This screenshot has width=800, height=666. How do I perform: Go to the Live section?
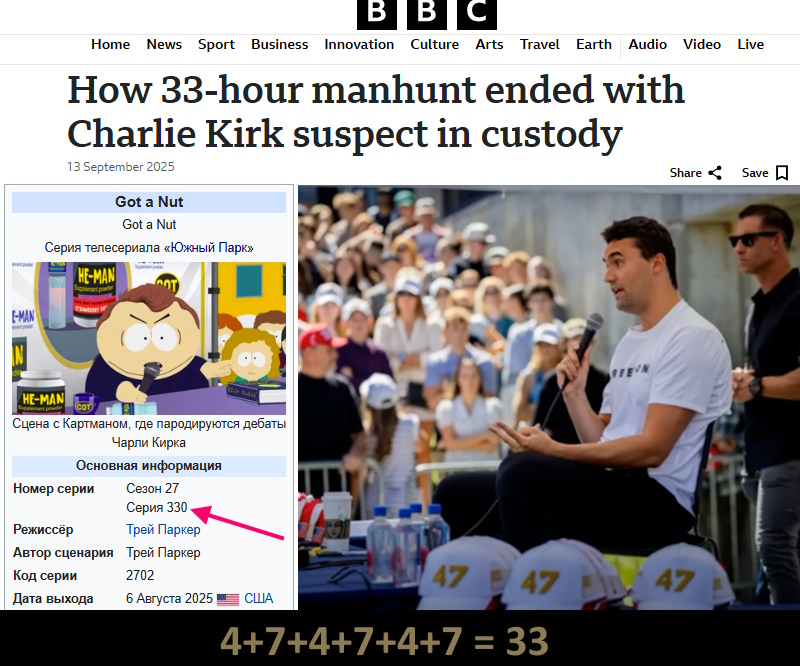(x=751, y=44)
